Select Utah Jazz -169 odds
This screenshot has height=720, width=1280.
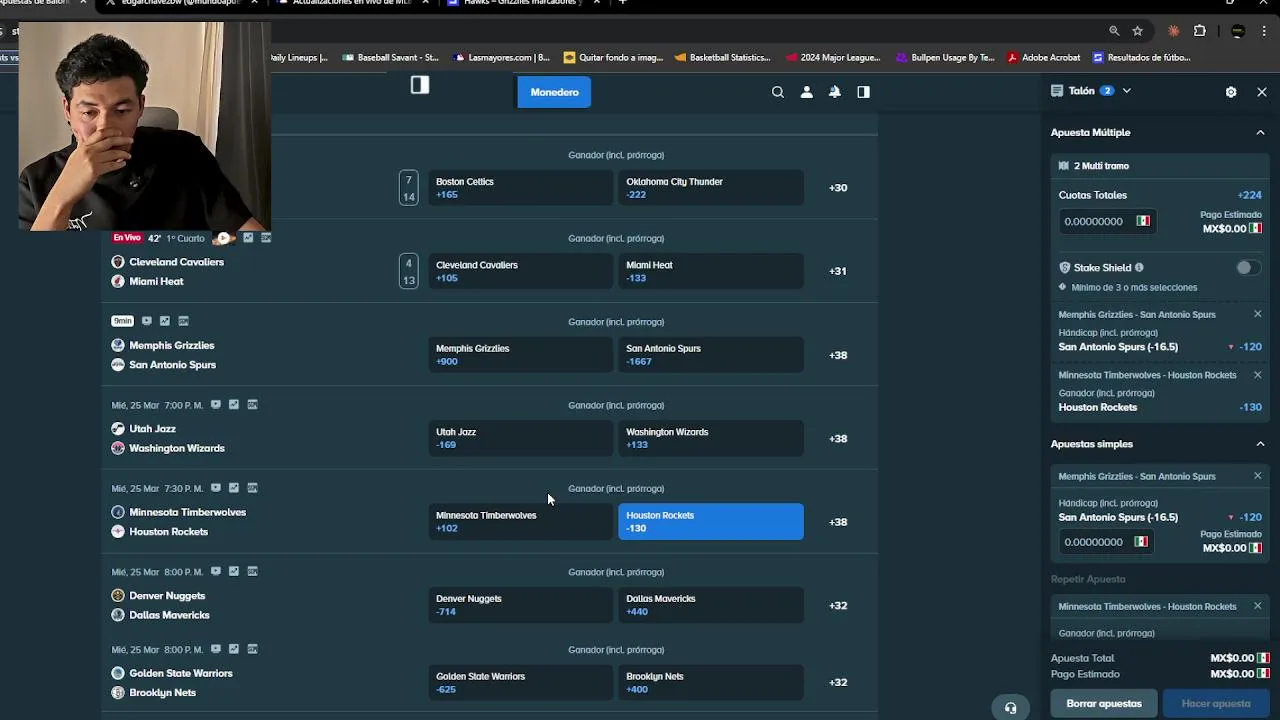[x=520, y=438]
